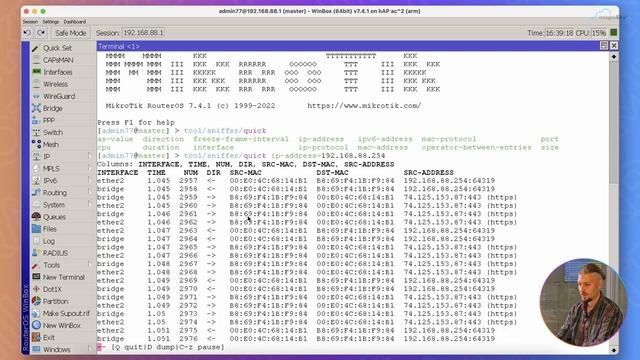Click the Exit sidebar icon
640x360 pixels.
(x=36, y=337)
